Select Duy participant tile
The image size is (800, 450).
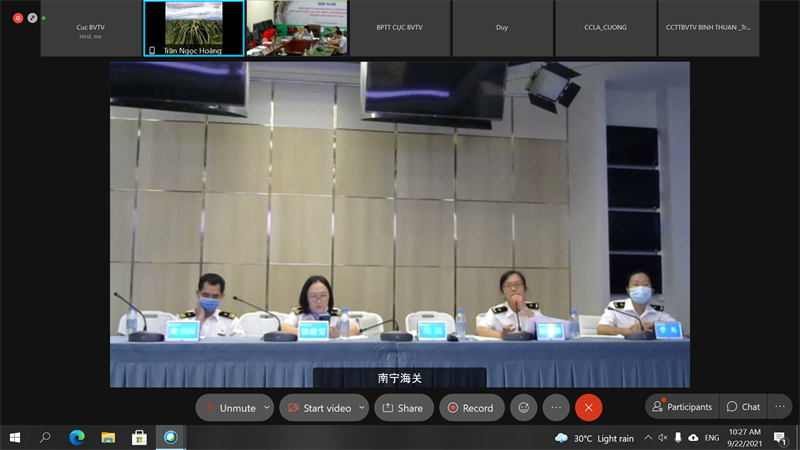(503, 28)
